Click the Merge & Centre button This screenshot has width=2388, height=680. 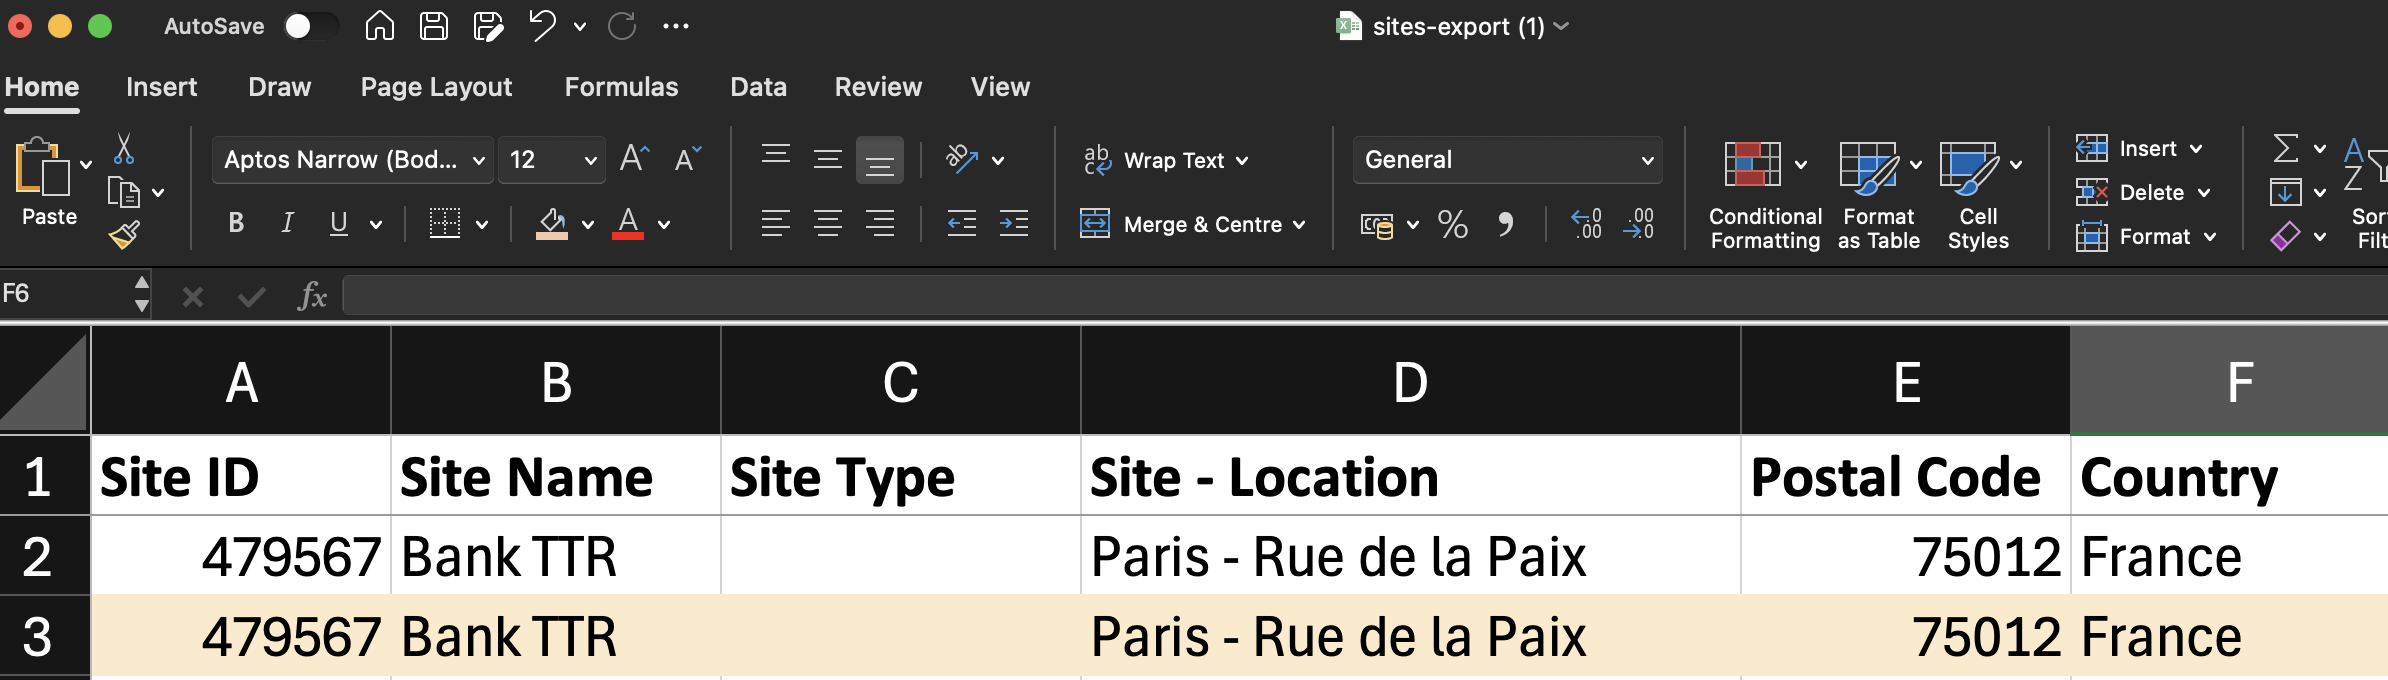click(1191, 224)
